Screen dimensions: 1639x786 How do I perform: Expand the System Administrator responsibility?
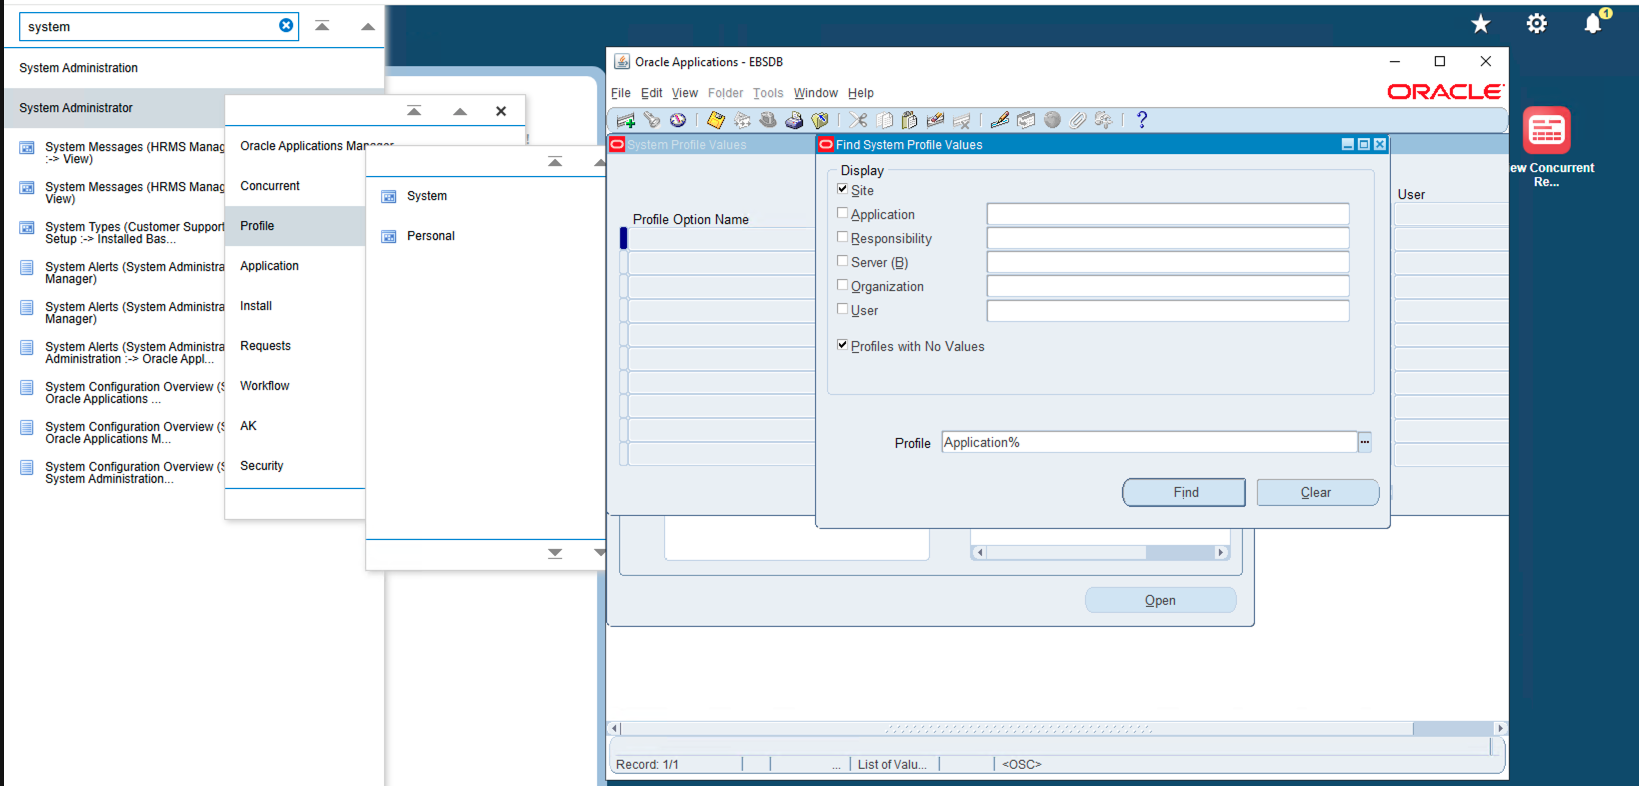(76, 108)
